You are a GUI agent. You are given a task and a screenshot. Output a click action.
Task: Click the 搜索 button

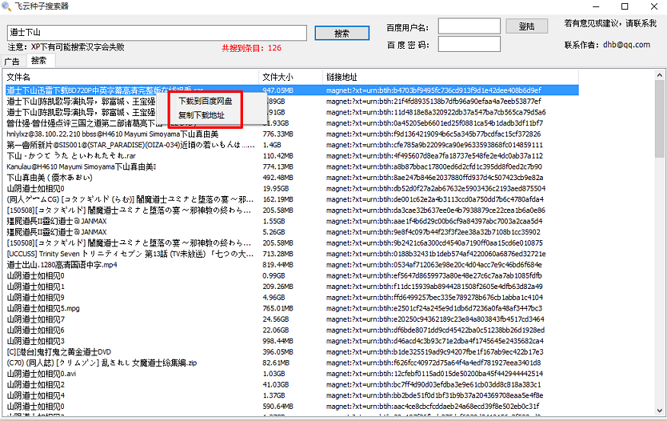pos(342,33)
